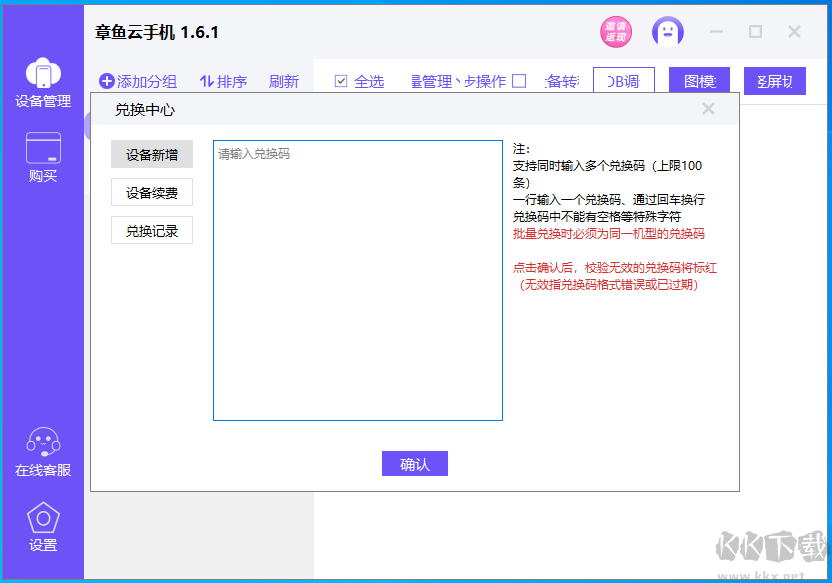Close the 兑换中心 dialog

point(708,109)
